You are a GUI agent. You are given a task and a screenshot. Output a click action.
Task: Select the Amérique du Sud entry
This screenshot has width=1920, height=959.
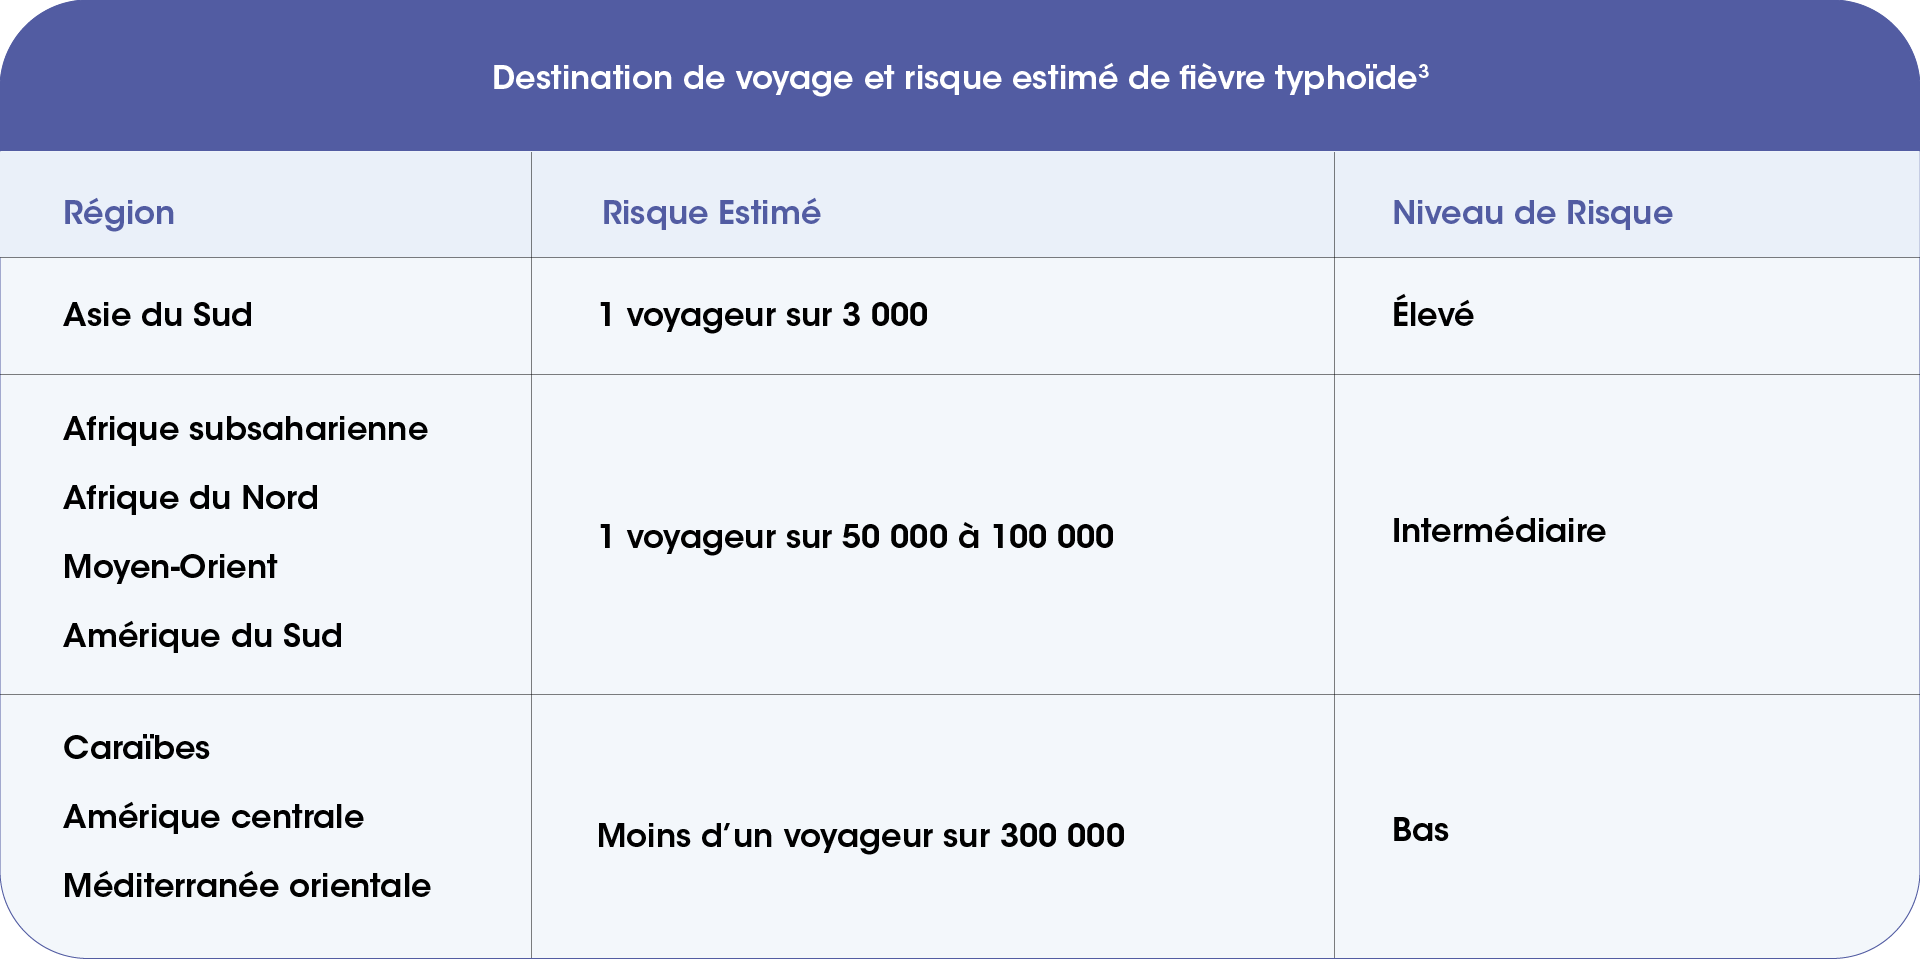tap(202, 636)
